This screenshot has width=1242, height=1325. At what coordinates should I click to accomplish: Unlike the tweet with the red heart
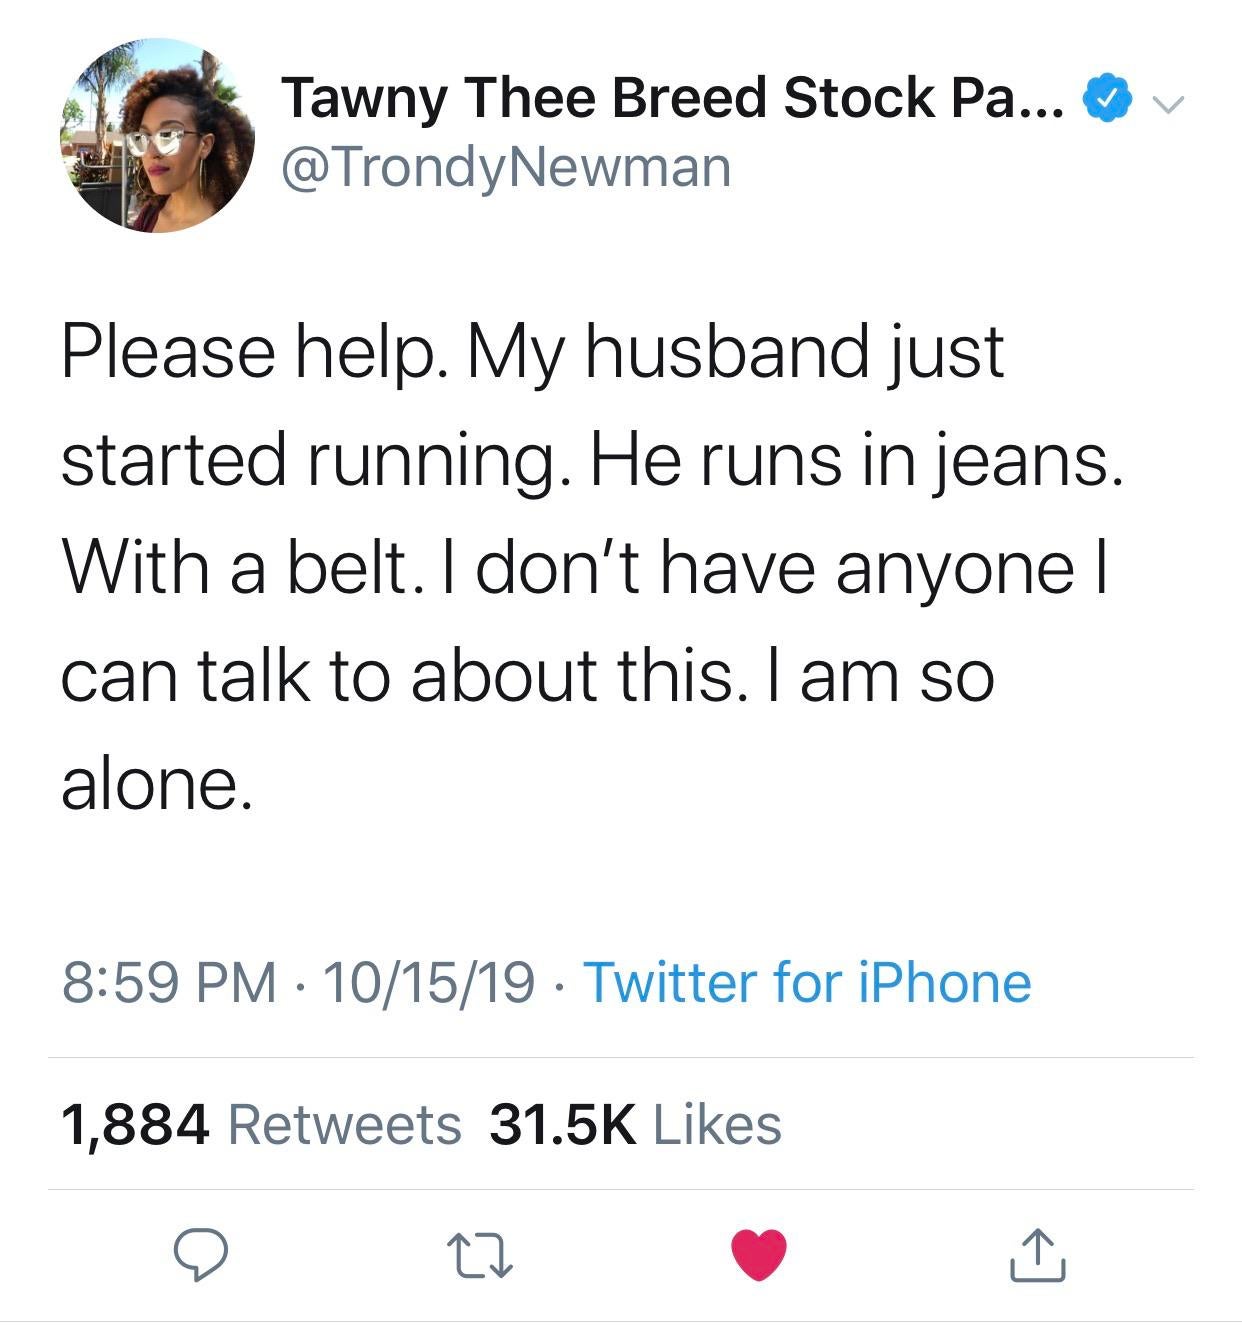pos(759,1254)
